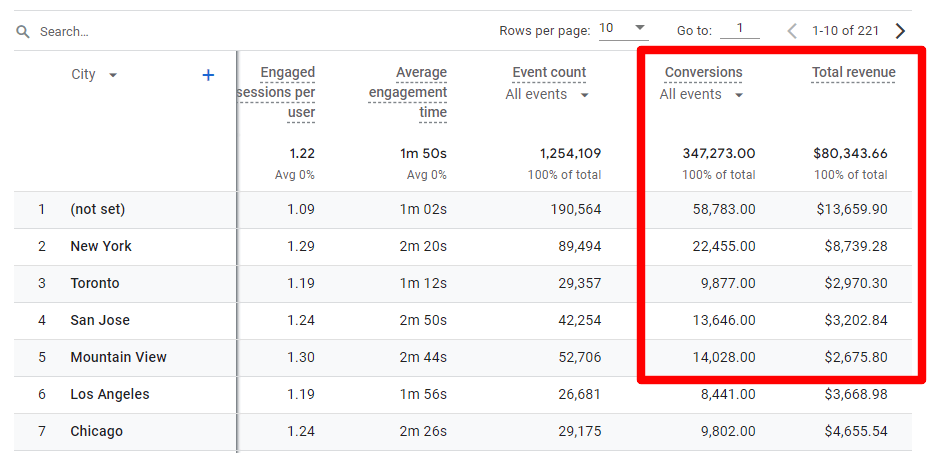Add a dimension with the plus icon
The height and width of the screenshot is (453, 932).
pyautogui.click(x=208, y=75)
